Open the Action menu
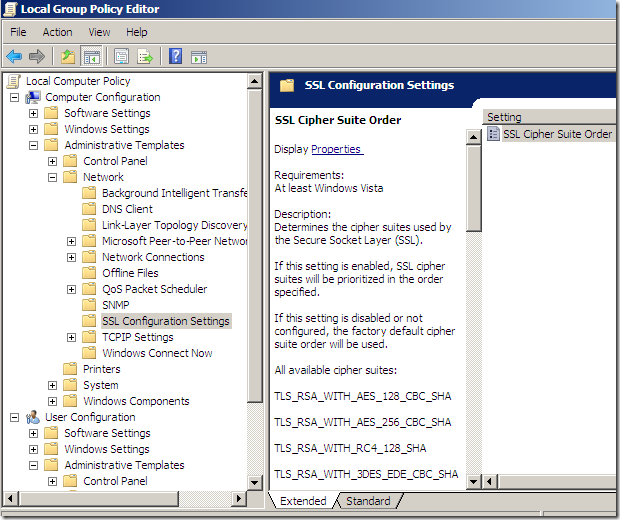 57,32
